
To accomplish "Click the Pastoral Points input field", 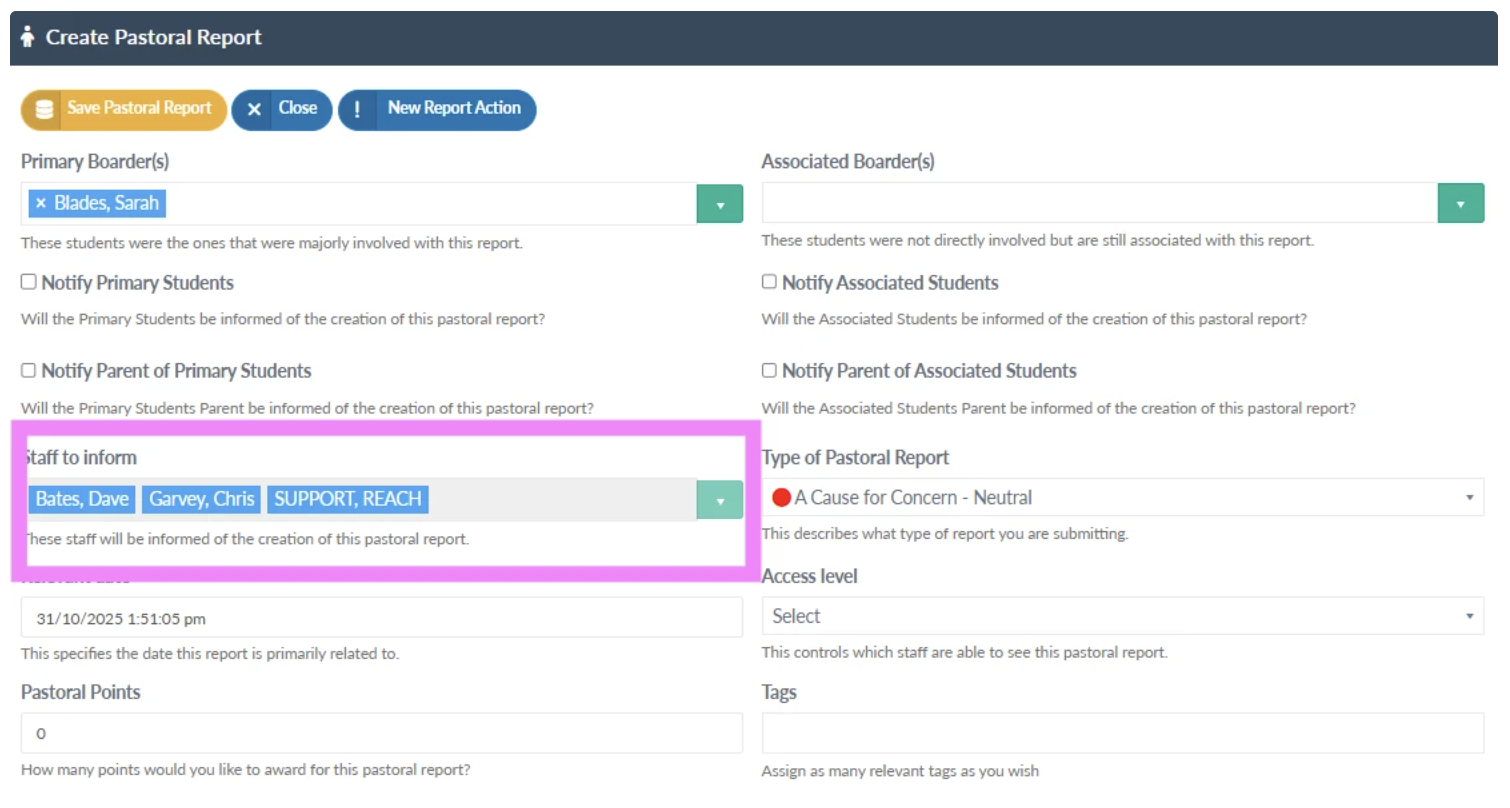I will pyautogui.click(x=382, y=733).
